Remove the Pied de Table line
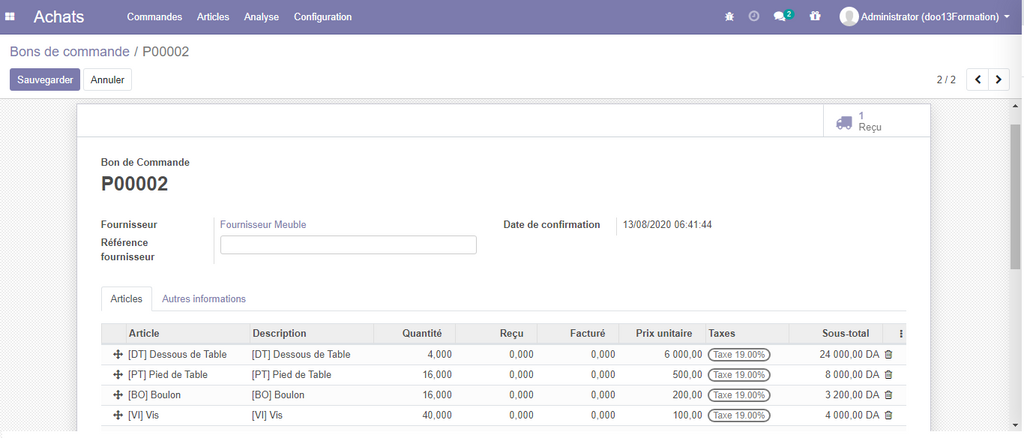The image size is (1024, 438). (x=888, y=375)
